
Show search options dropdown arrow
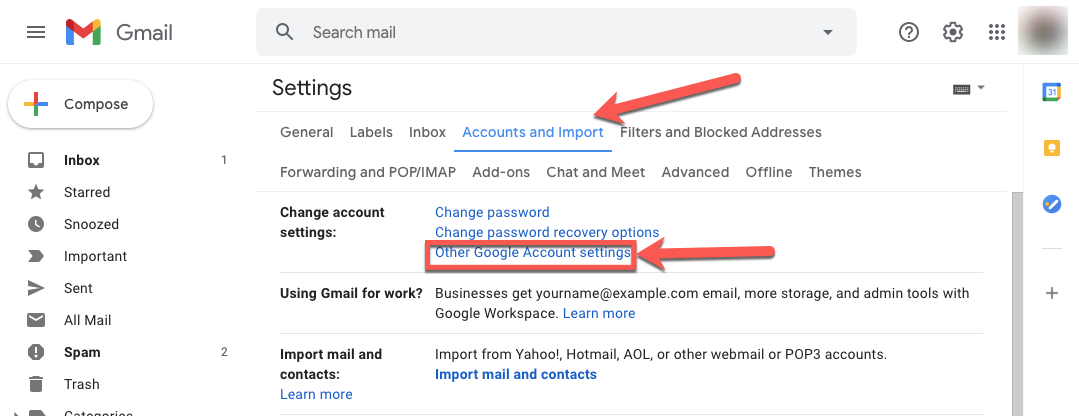828,32
